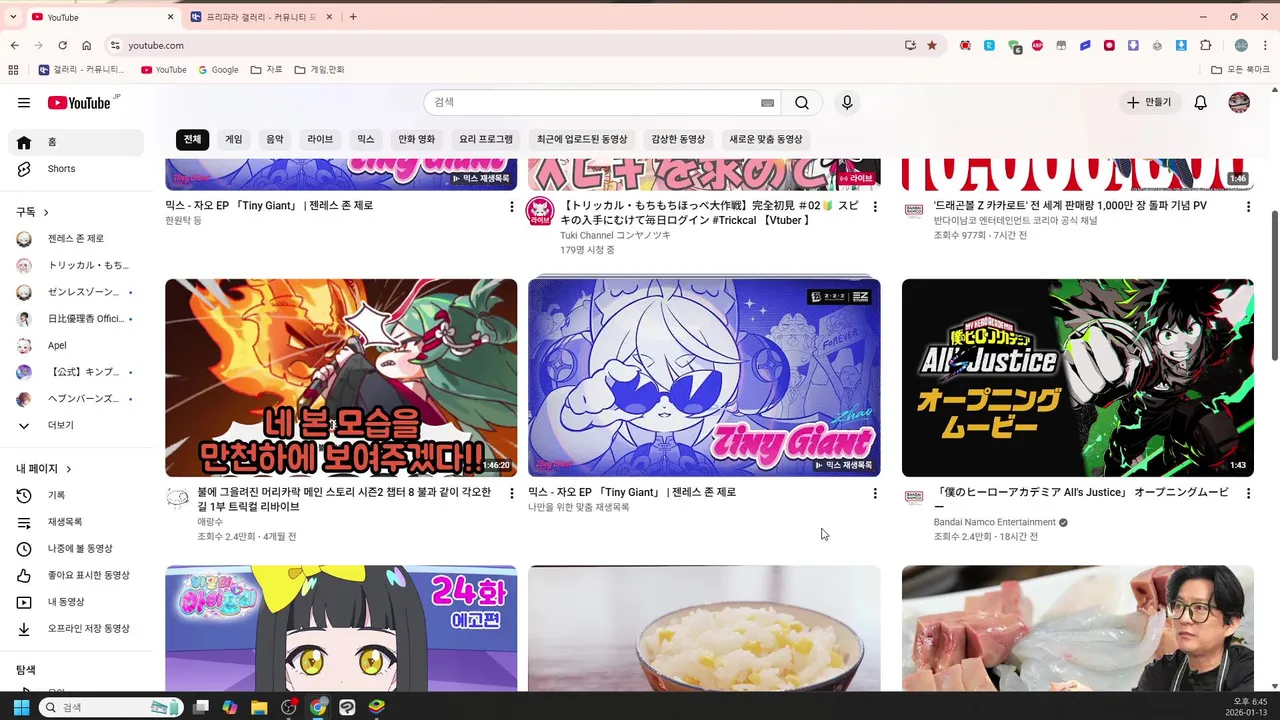Start voice search with the microphone

[x=847, y=102]
